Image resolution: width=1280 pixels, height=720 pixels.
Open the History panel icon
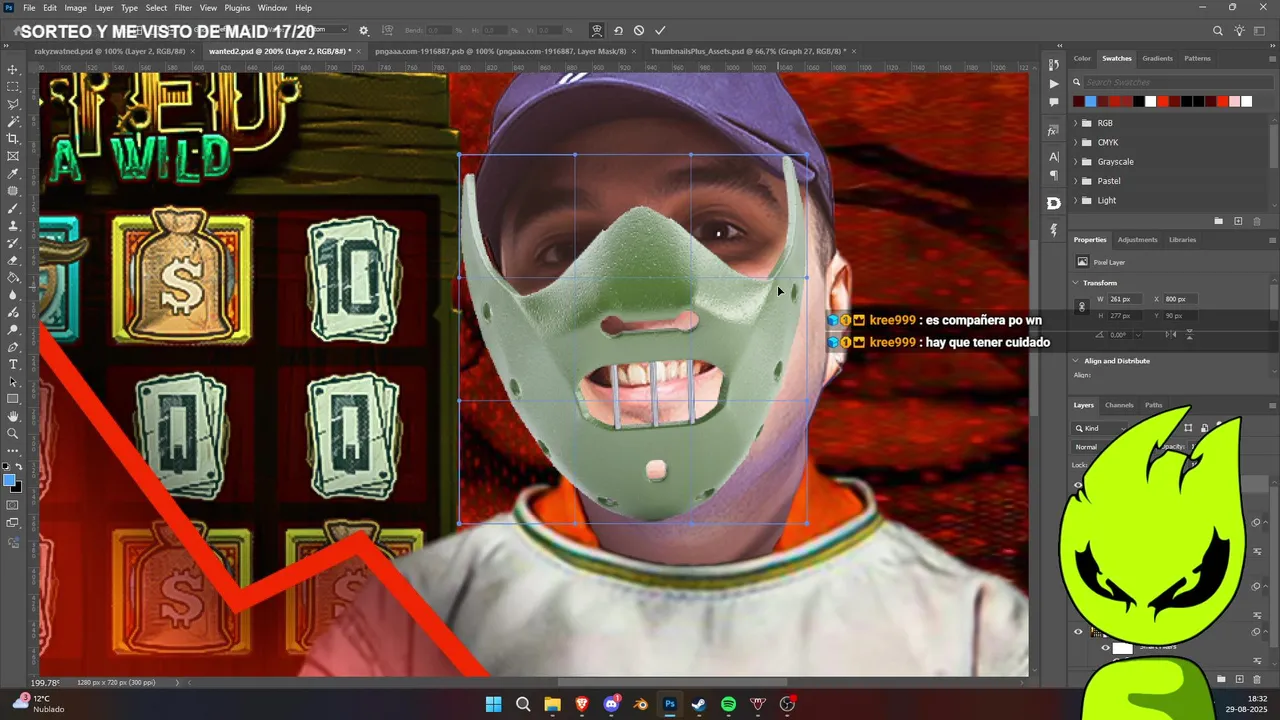(x=1053, y=65)
